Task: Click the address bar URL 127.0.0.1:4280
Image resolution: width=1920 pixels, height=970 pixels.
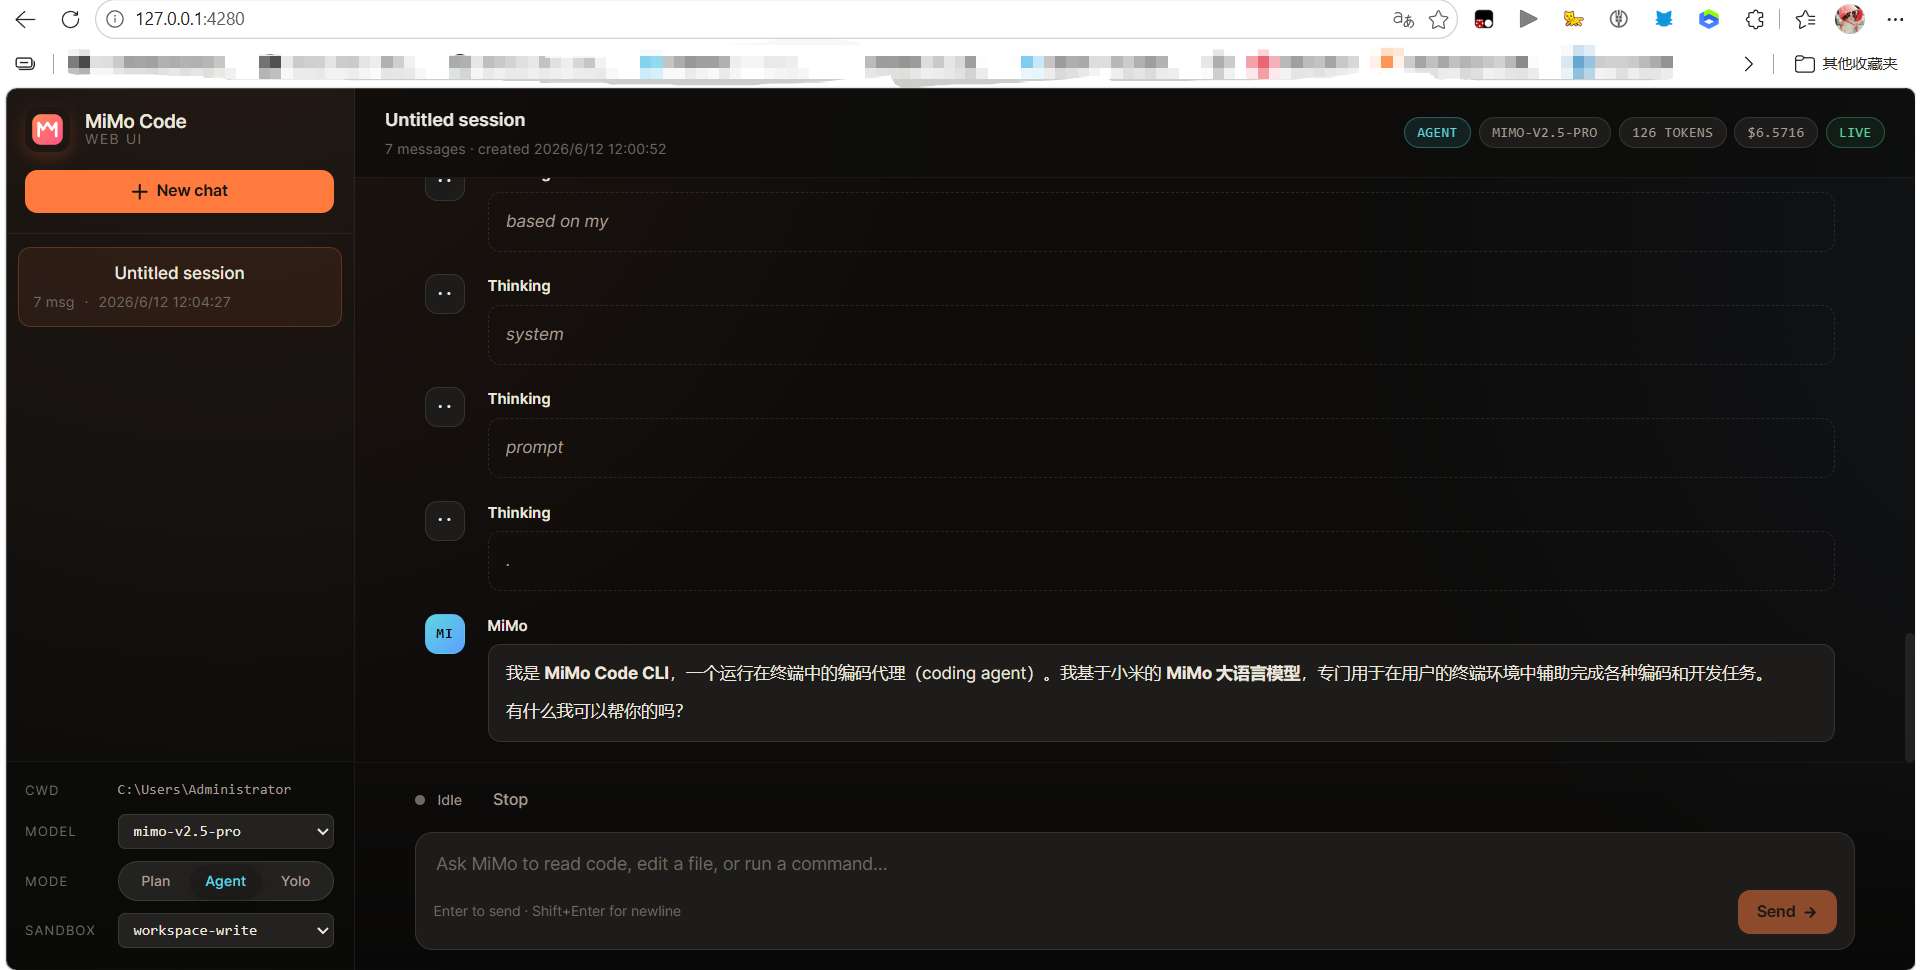Action: tap(190, 19)
